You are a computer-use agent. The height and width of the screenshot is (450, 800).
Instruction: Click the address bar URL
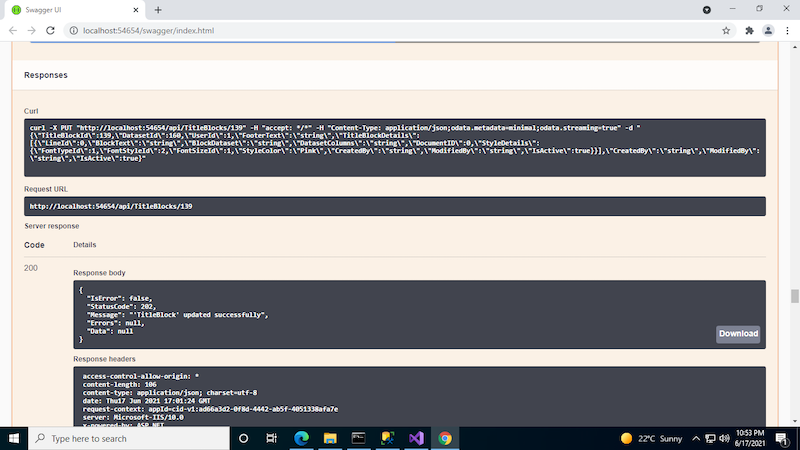148,31
